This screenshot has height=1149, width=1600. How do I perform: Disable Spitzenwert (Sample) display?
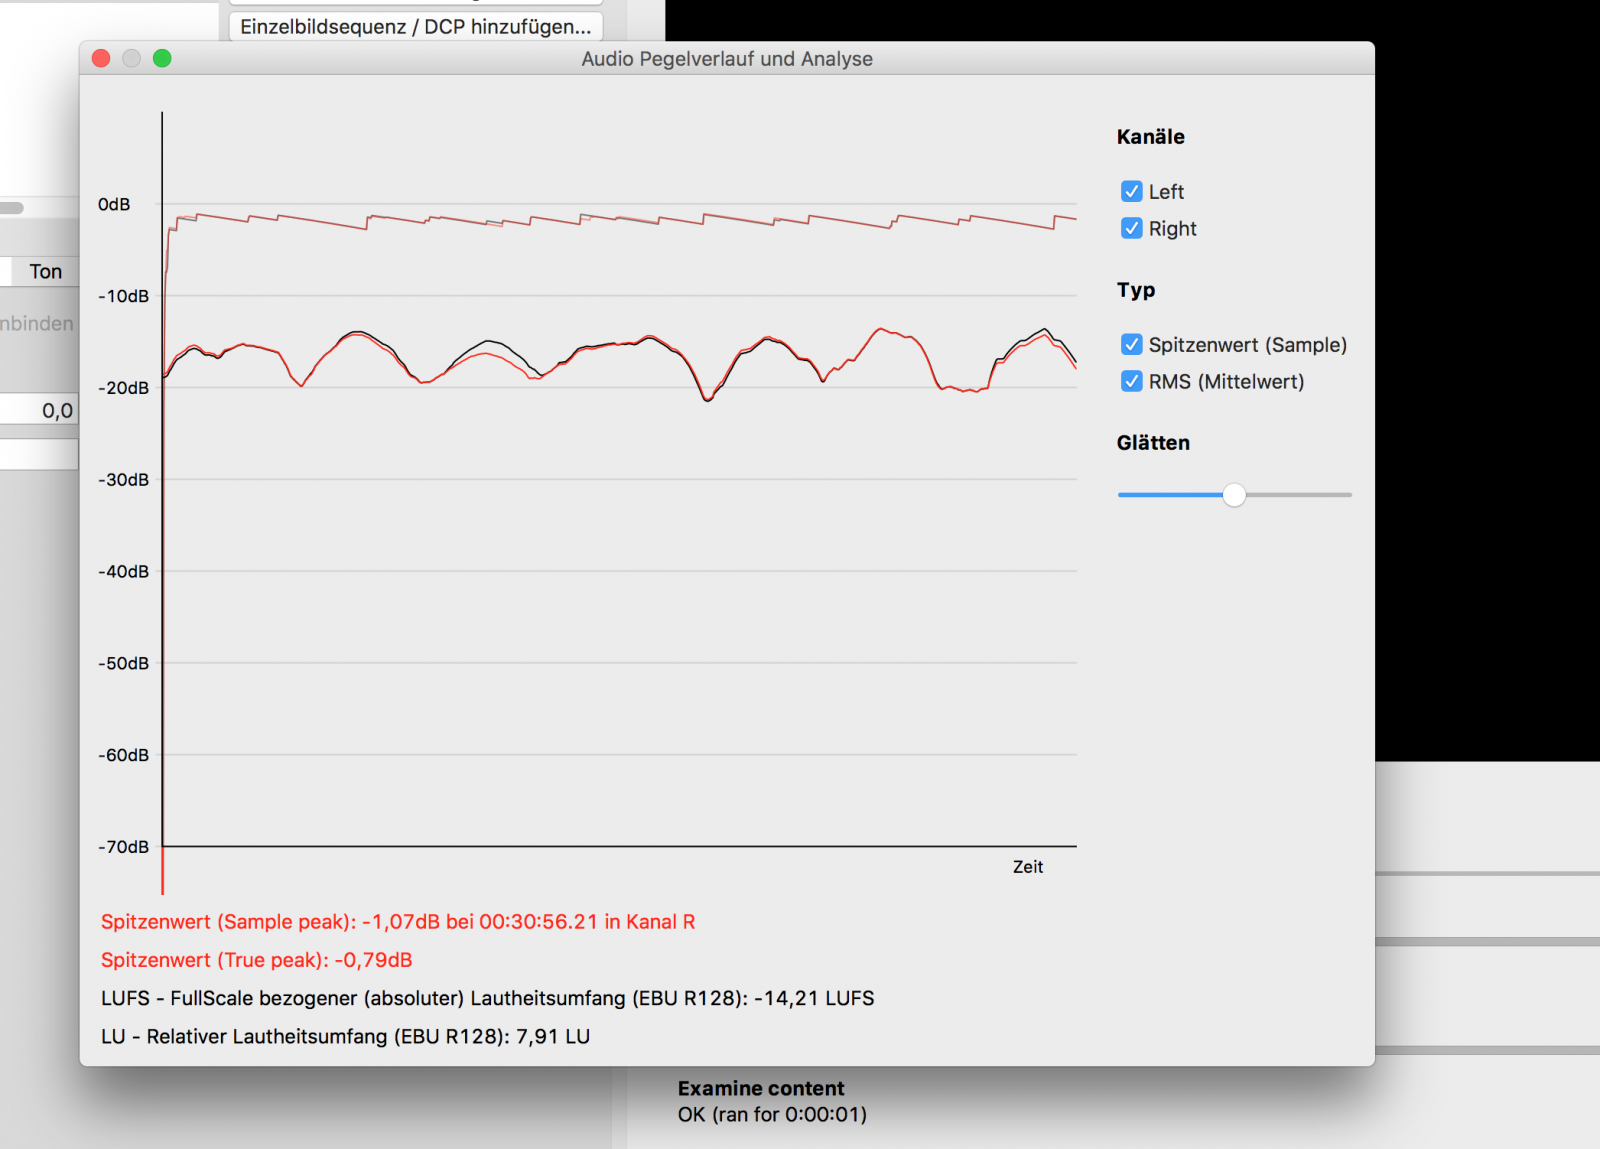pyautogui.click(x=1131, y=344)
